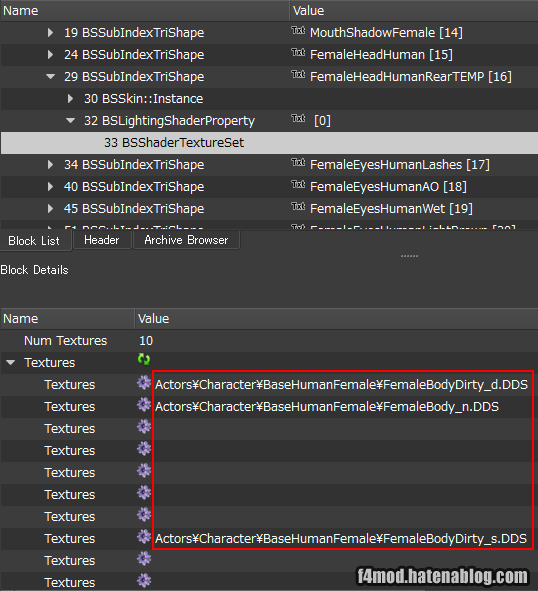Select the 45 BSSubIndexTriShape row label
The image size is (538, 591).
[134, 209]
